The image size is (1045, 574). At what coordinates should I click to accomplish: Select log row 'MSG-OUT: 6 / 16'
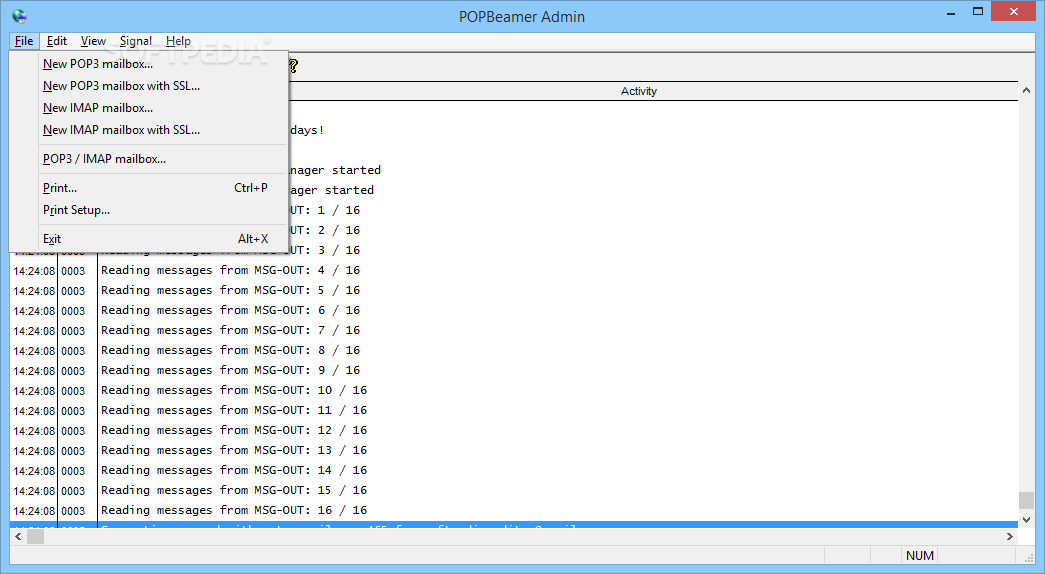(x=514, y=311)
